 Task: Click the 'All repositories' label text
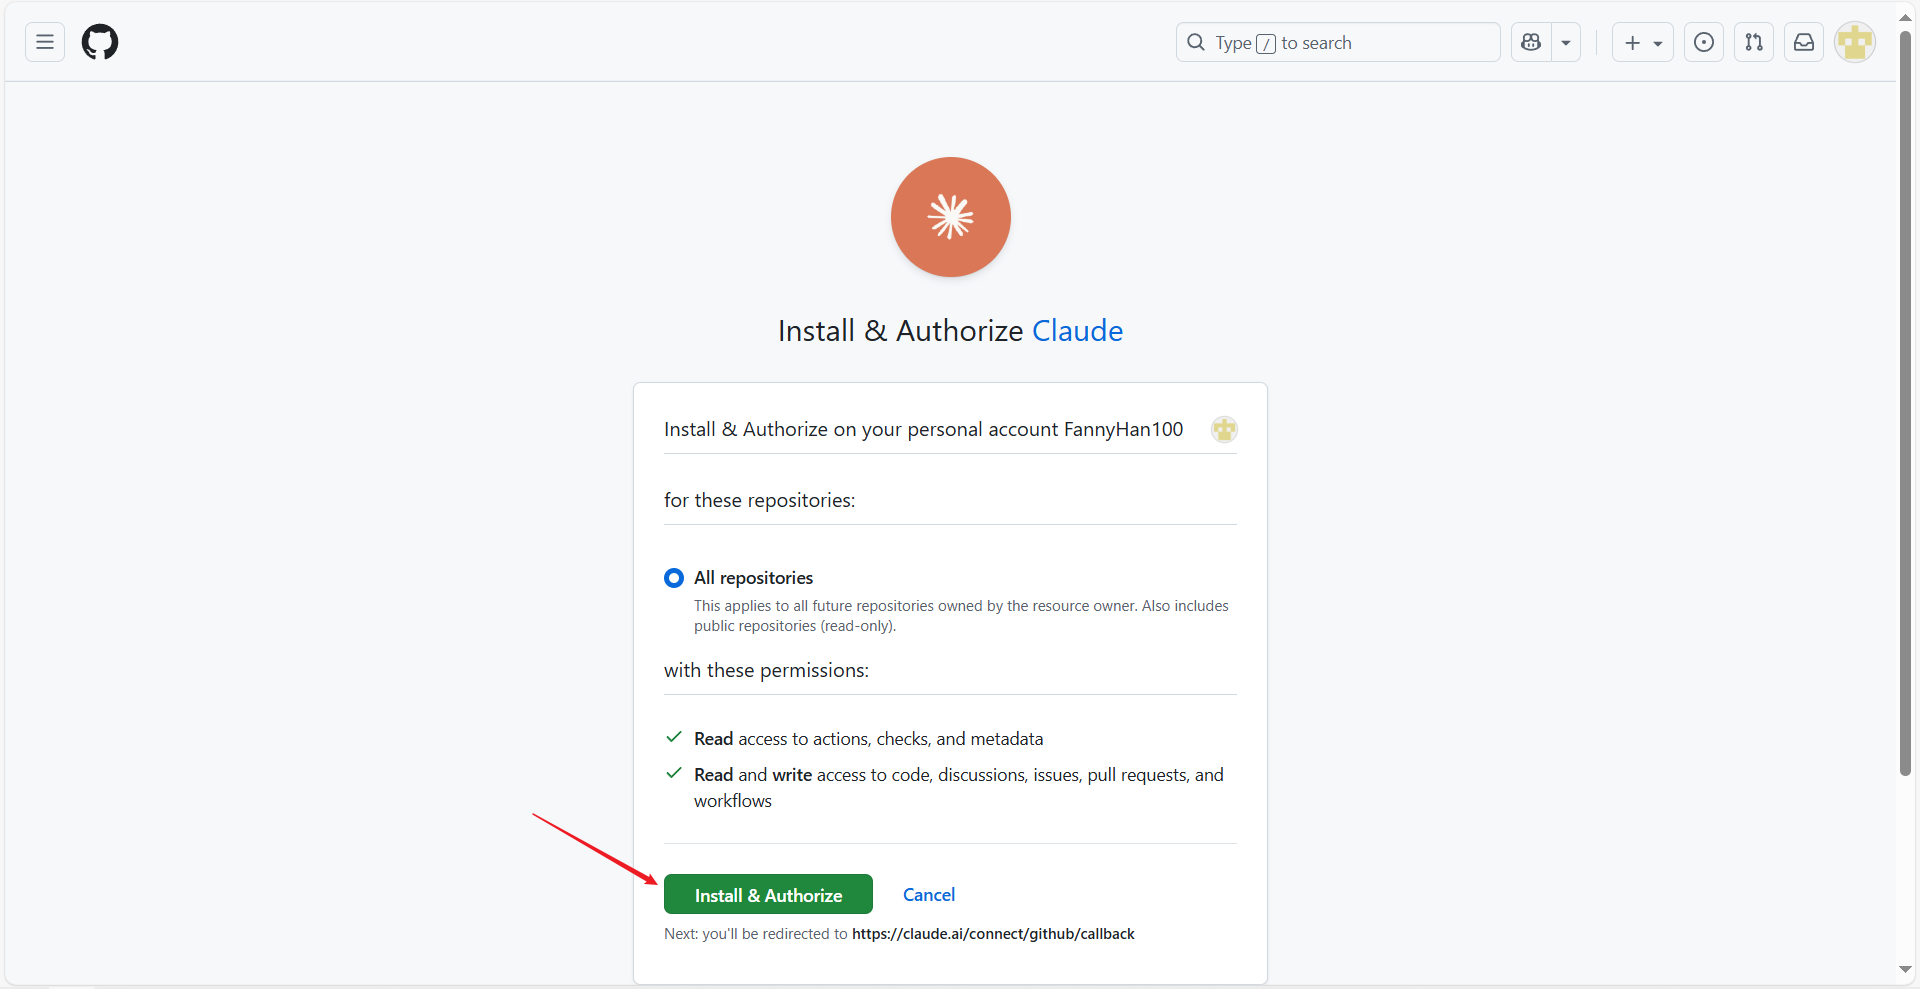point(754,578)
